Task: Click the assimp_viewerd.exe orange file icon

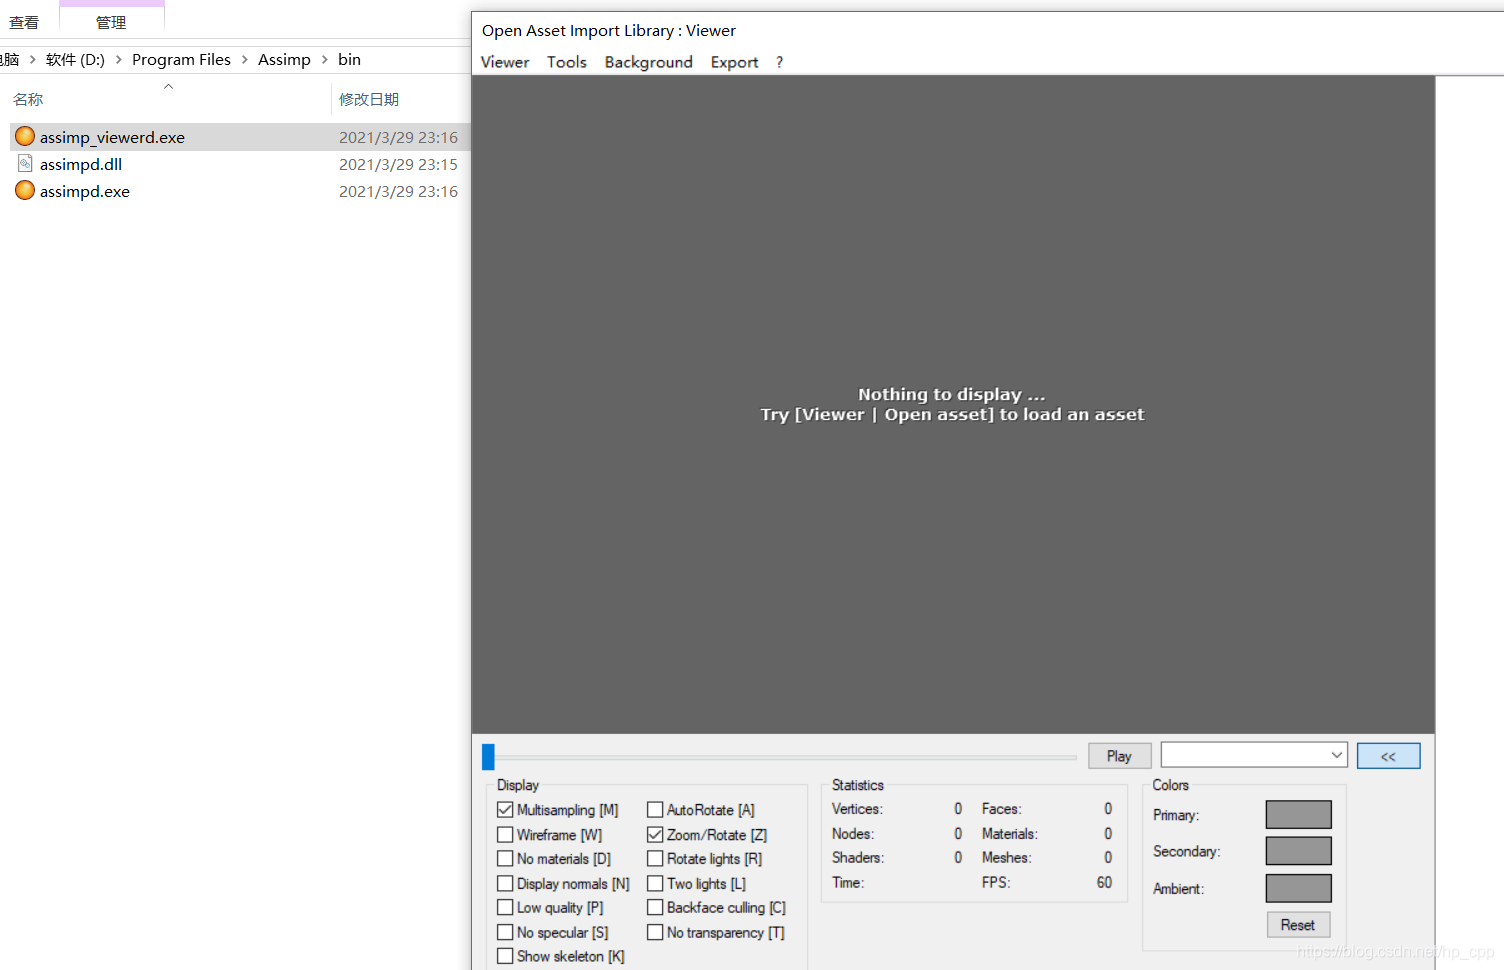Action: (x=25, y=137)
